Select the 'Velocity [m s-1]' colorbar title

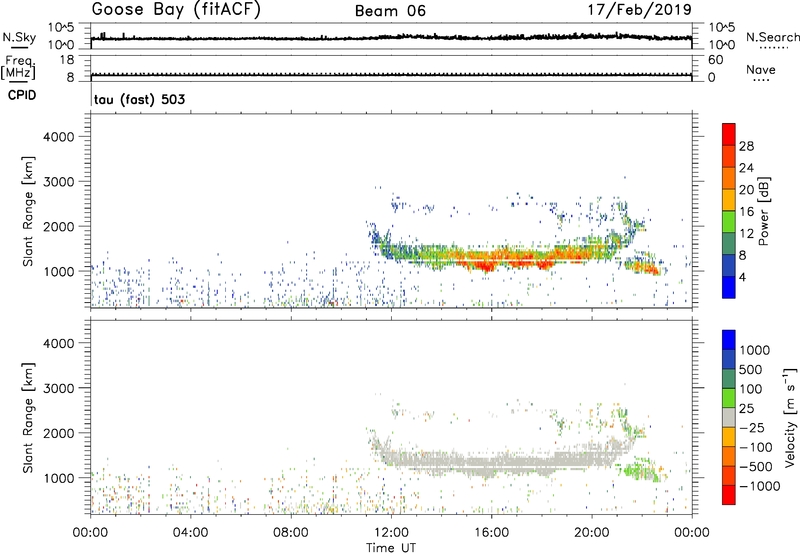pyautogui.click(x=790, y=417)
